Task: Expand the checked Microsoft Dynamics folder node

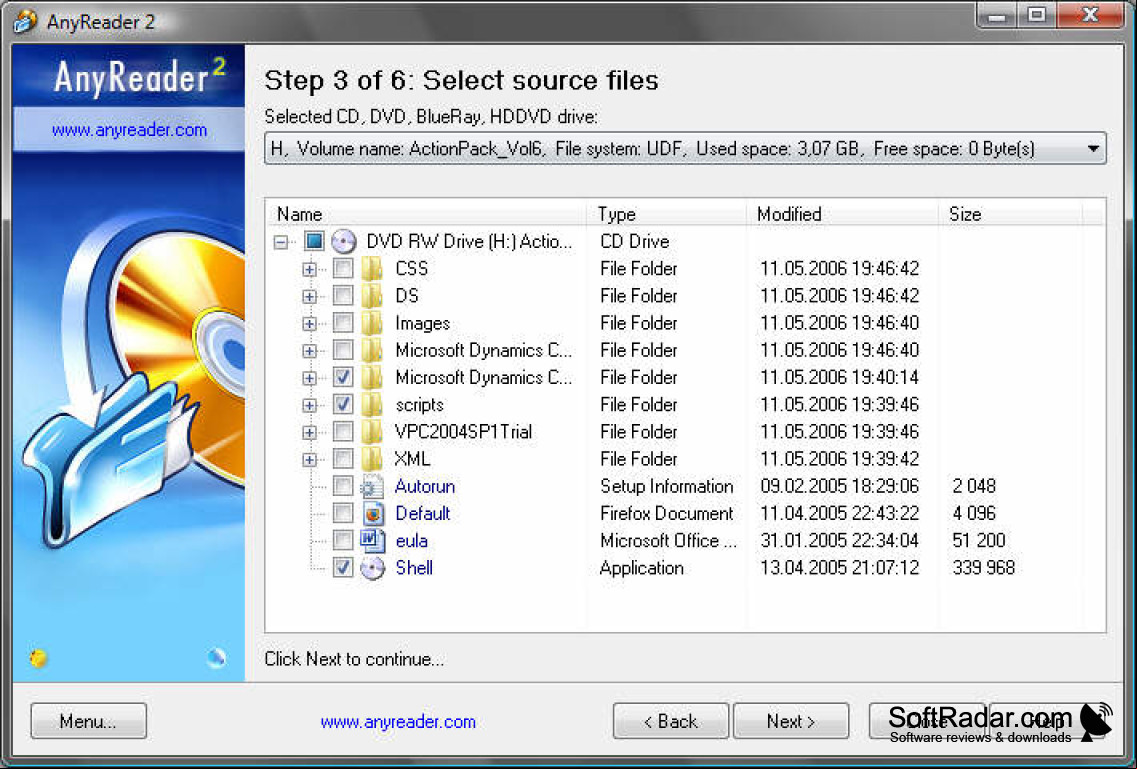Action: (310, 378)
